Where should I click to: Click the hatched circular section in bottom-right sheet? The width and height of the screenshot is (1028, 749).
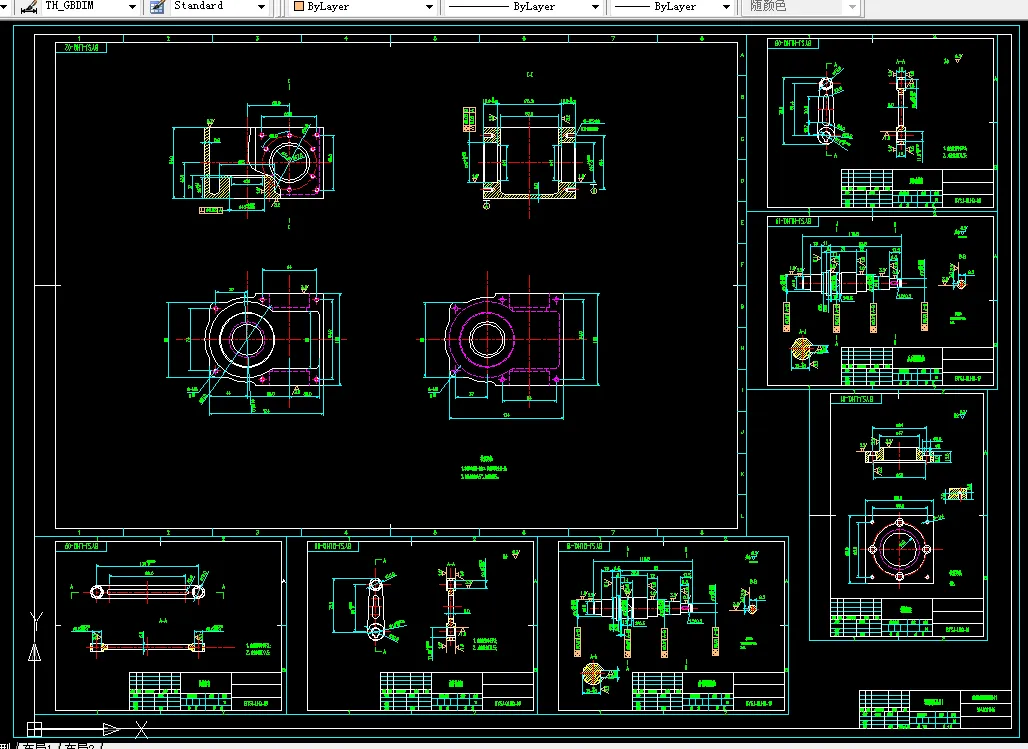click(593, 674)
